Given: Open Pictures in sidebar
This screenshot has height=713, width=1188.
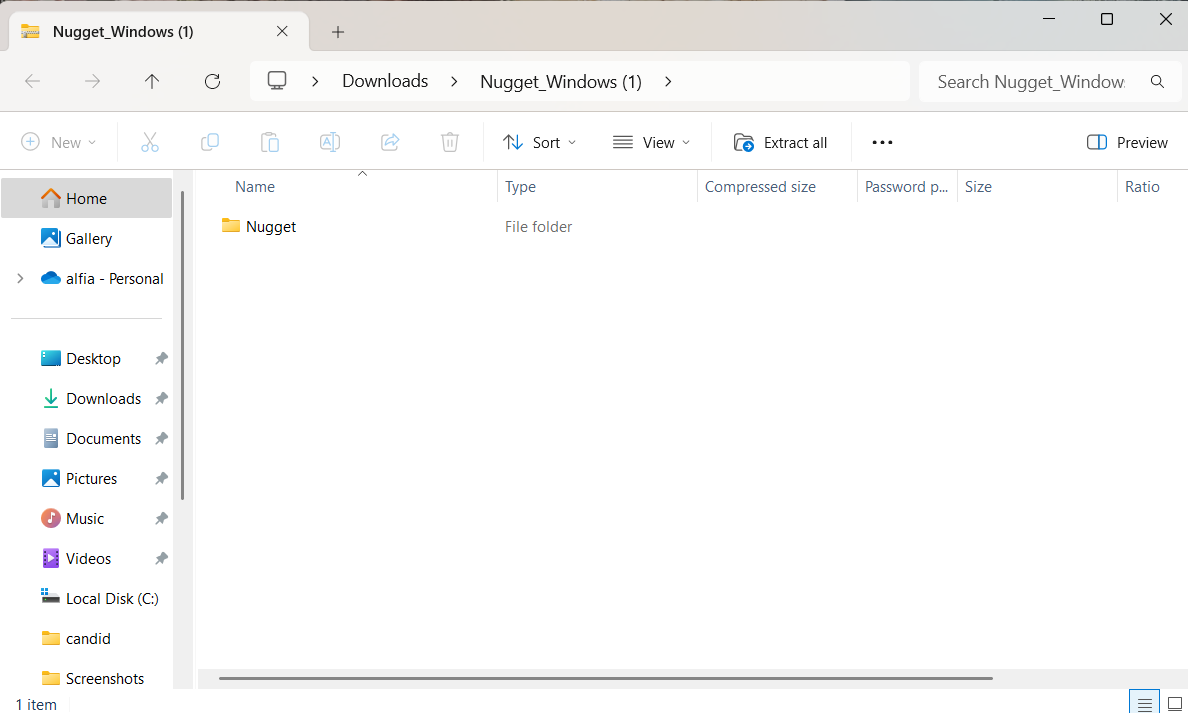Looking at the screenshot, I should click(91, 479).
